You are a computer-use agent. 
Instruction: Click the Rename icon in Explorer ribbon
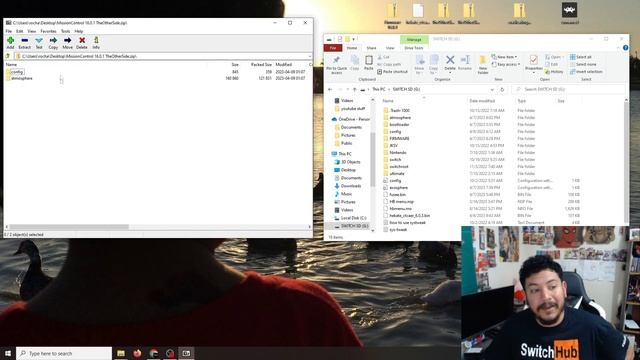pyautogui.click(x=464, y=60)
